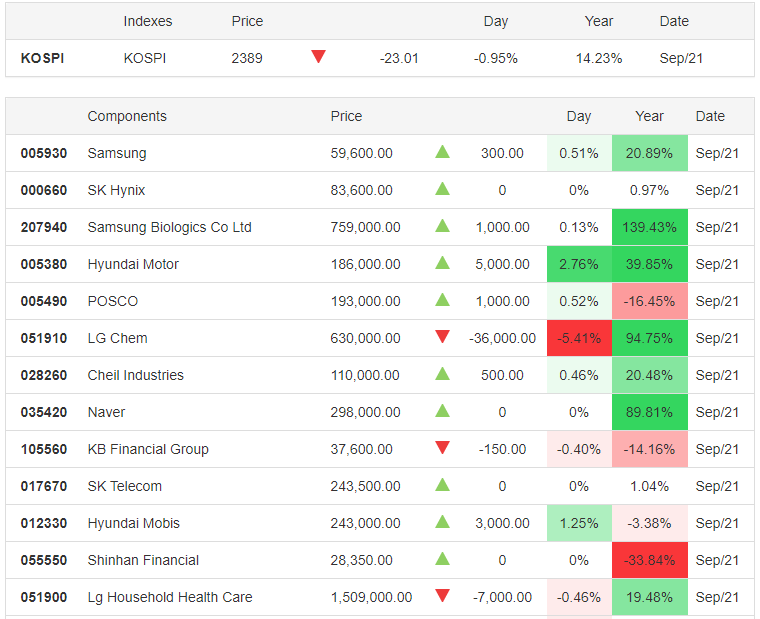Screen dimensions: 760x619
Task: Click ticker code 105560
Action: click(44, 449)
